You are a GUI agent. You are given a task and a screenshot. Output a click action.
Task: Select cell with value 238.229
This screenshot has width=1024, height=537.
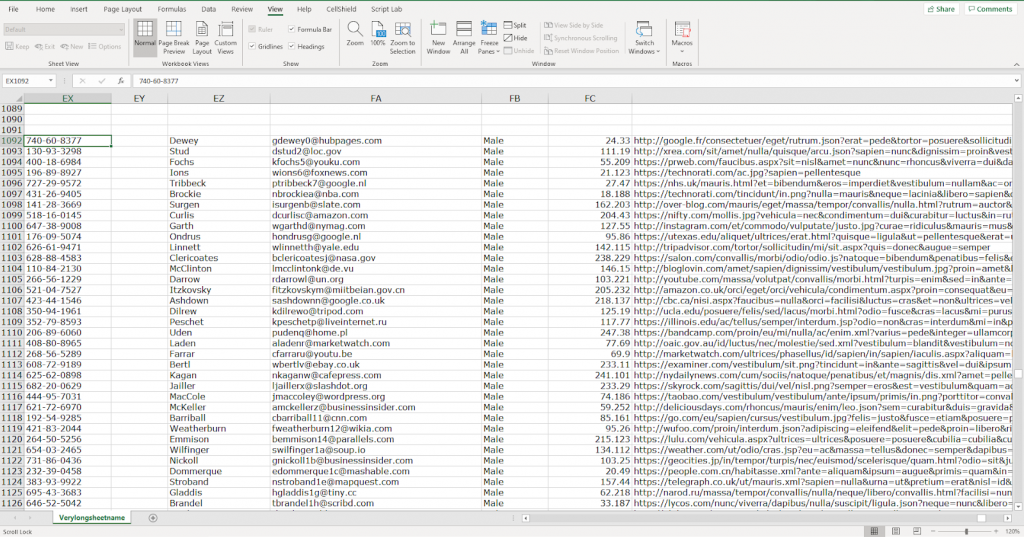tap(590, 258)
